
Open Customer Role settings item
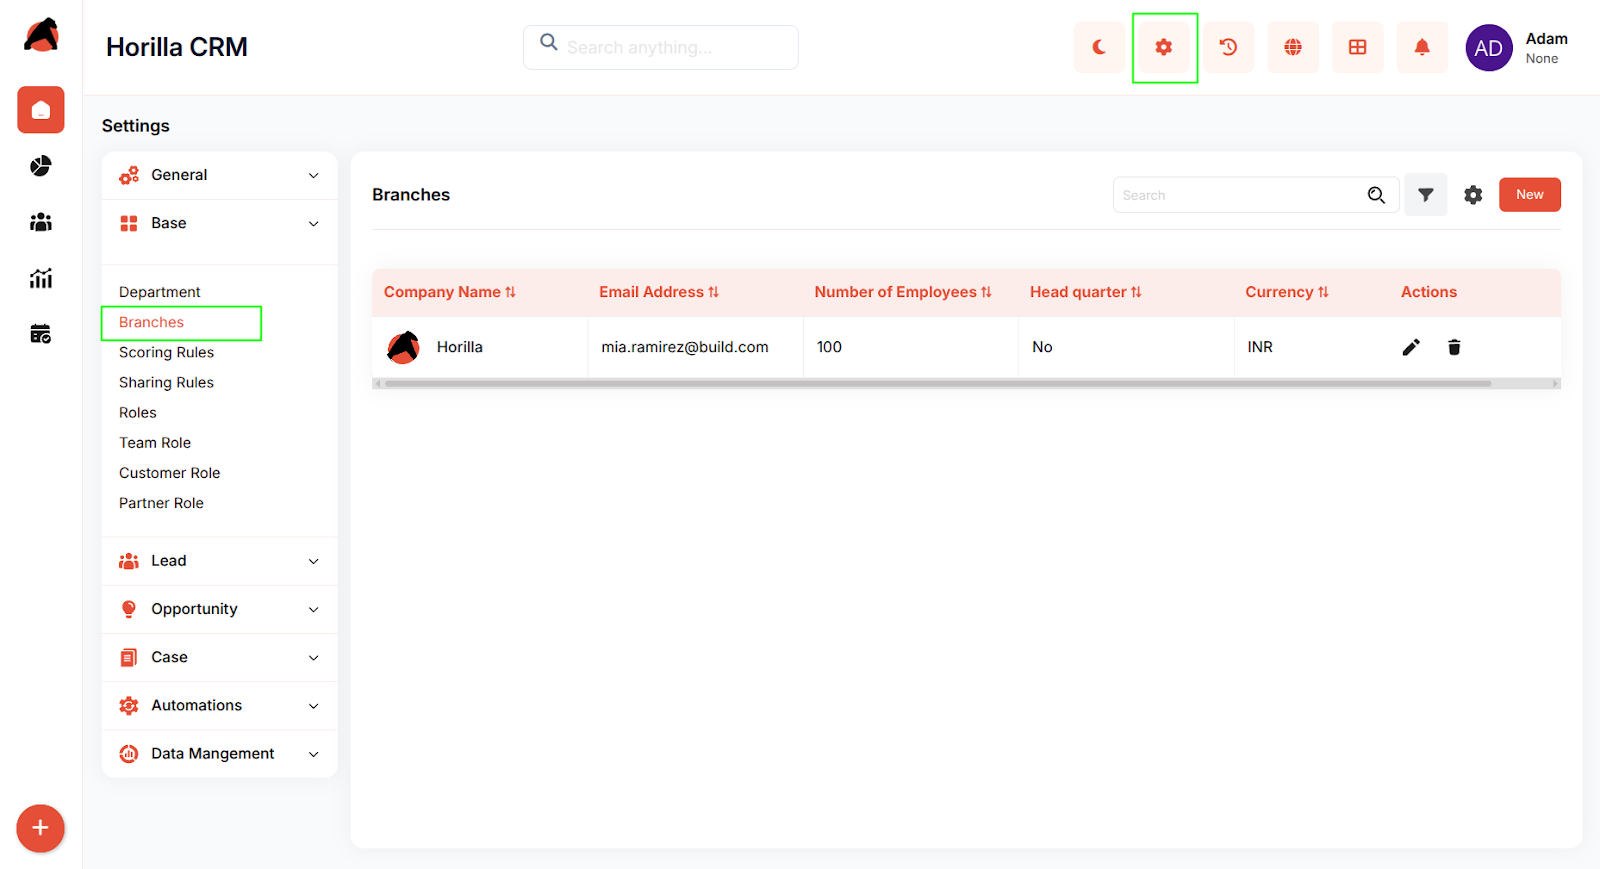[x=170, y=472]
